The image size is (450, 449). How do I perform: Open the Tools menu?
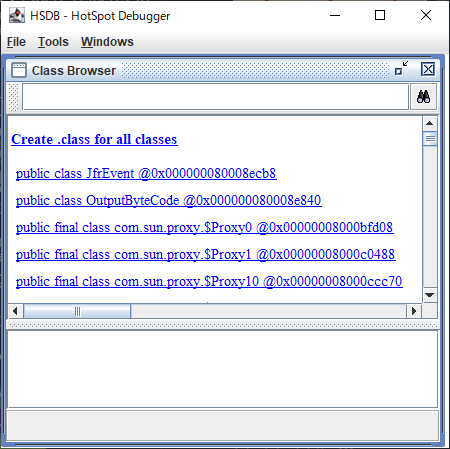[x=53, y=42]
